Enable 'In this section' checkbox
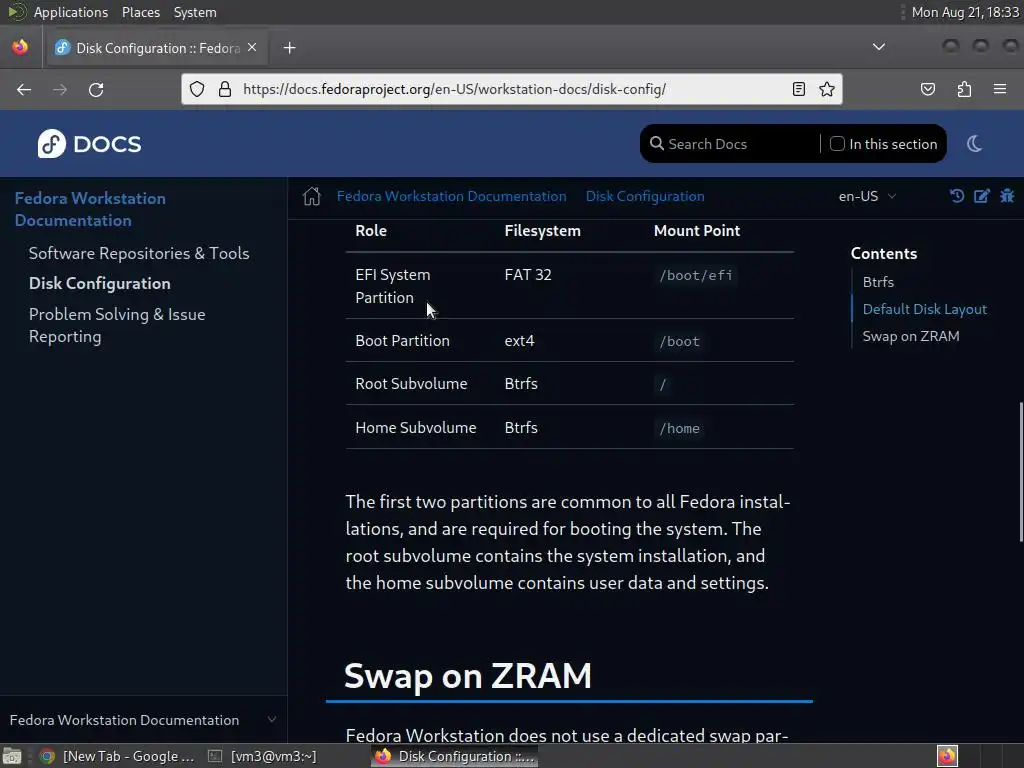The image size is (1024, 768). pyautogui.click(x=837, y=144)
